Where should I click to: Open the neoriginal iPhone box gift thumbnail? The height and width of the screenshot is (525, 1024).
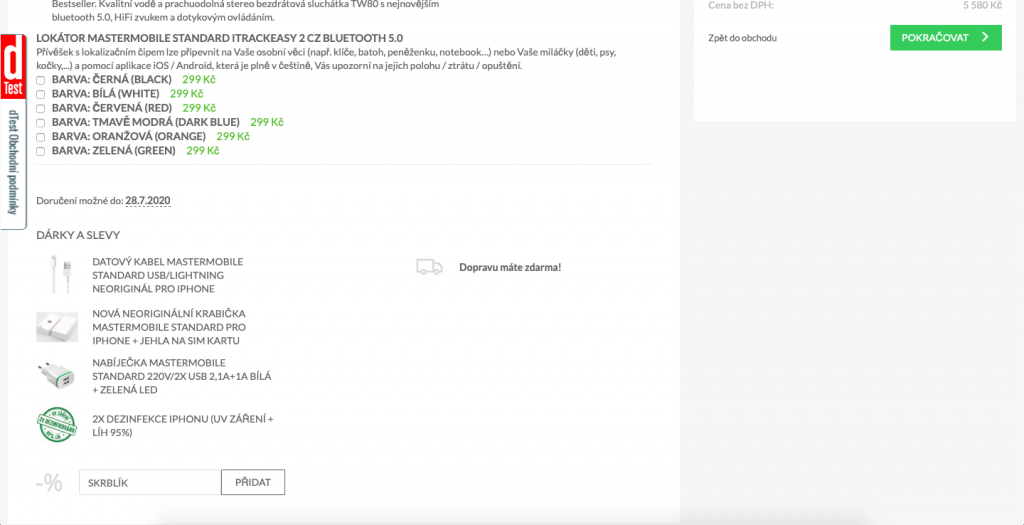pos(57,326)
